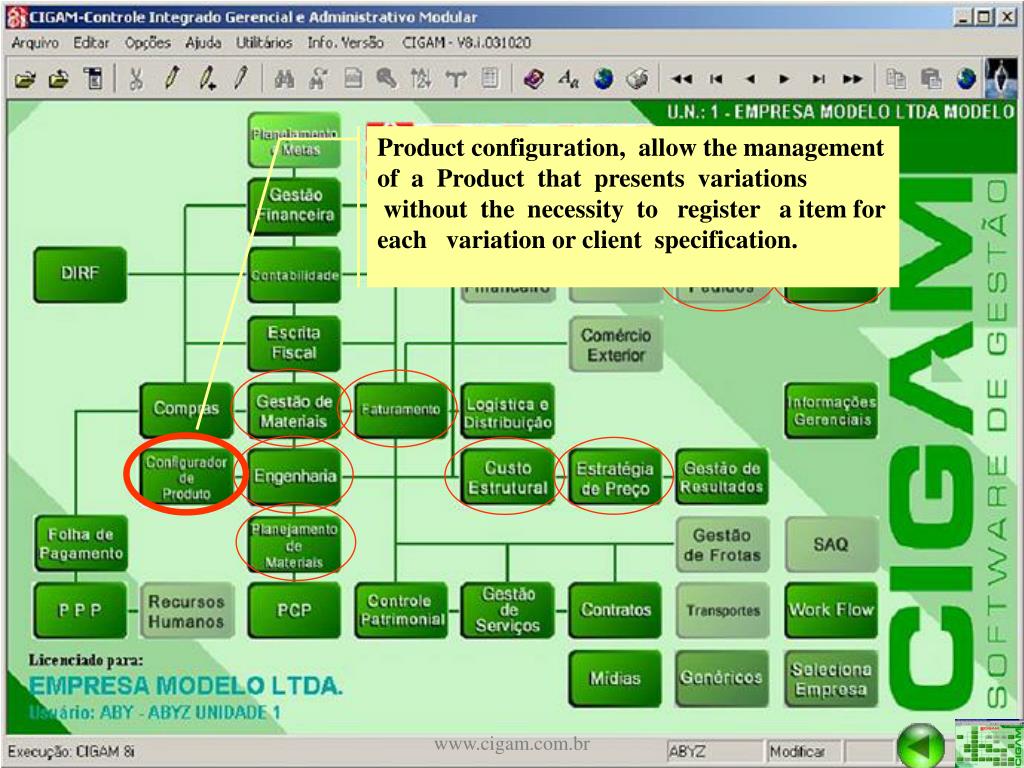The image size is (1024, 768).
Task: Open the Work Flow module
Action: point(831,610)
